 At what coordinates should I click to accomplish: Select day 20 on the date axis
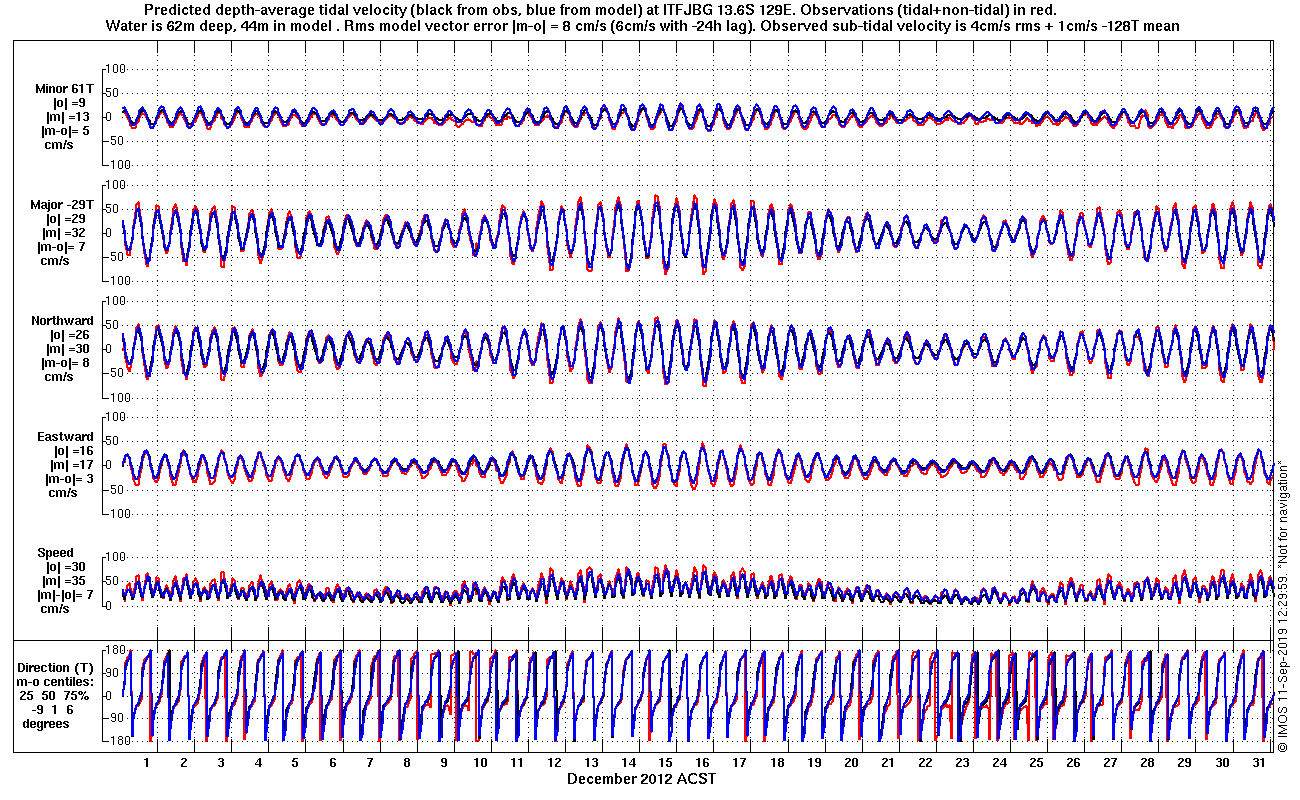click(x=850, y=762)
